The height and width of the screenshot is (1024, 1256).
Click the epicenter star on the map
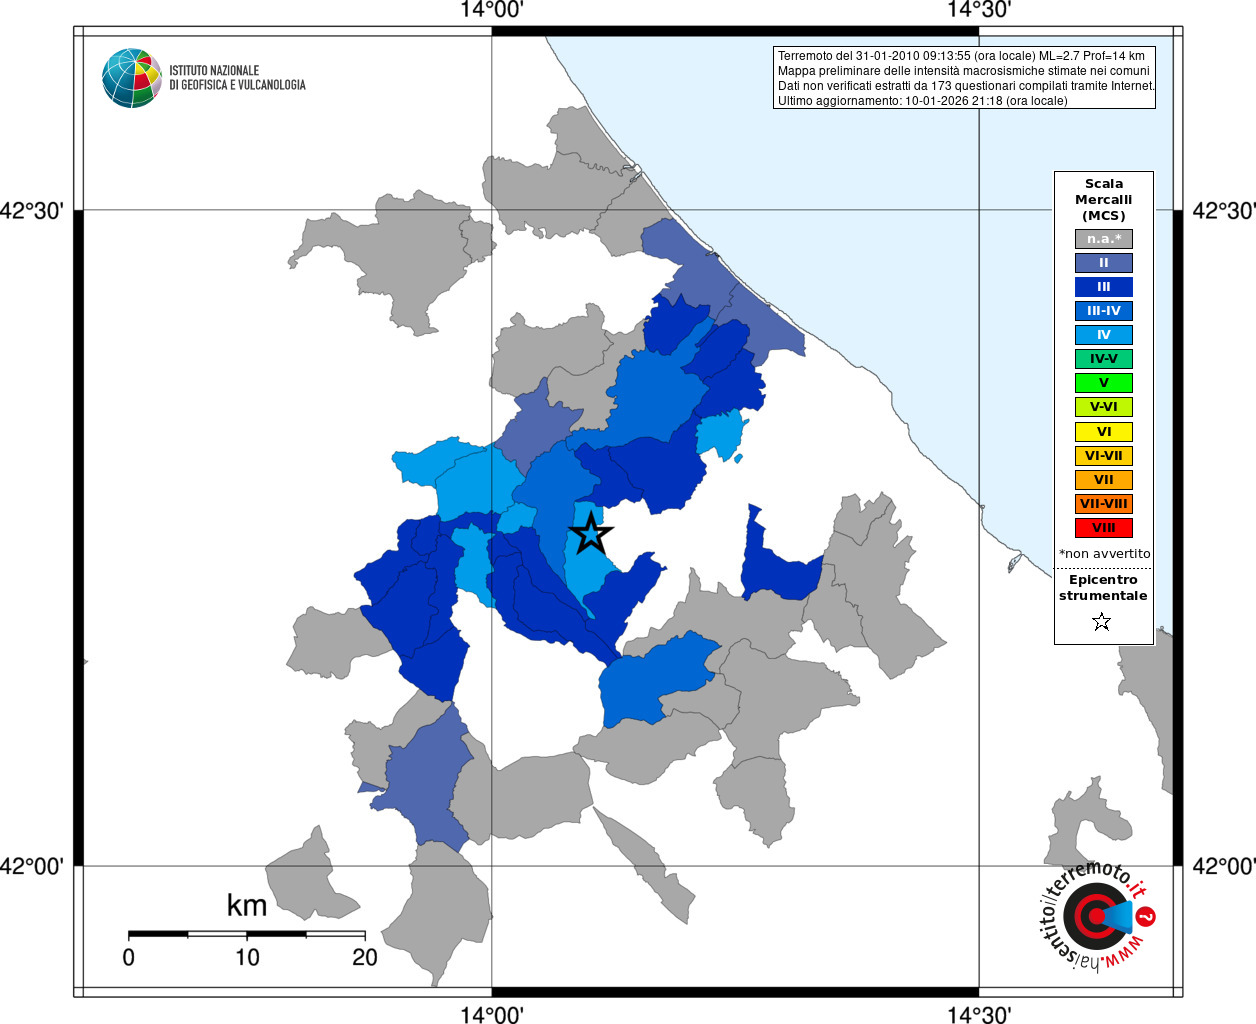point(591,534)
